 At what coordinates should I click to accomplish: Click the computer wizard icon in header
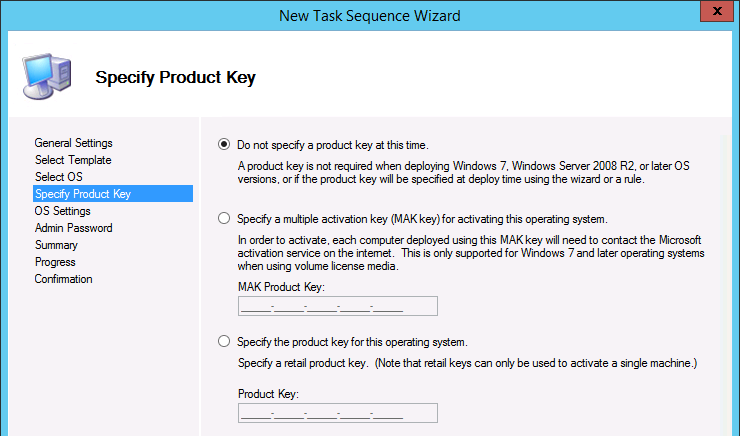(x=47, y=73)
